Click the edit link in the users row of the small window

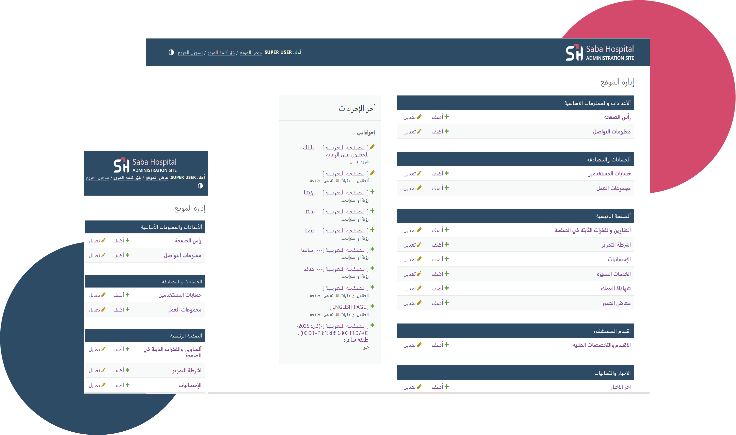click(95, 295)
